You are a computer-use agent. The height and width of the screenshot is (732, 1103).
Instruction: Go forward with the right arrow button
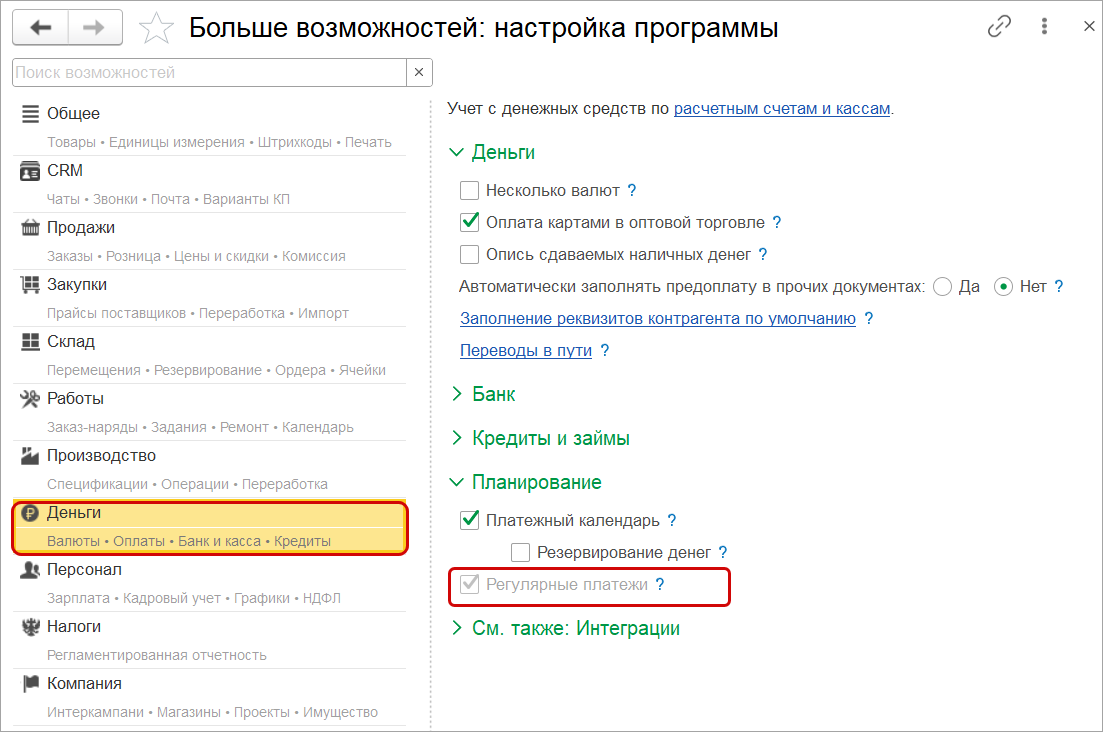pos(94,27)
